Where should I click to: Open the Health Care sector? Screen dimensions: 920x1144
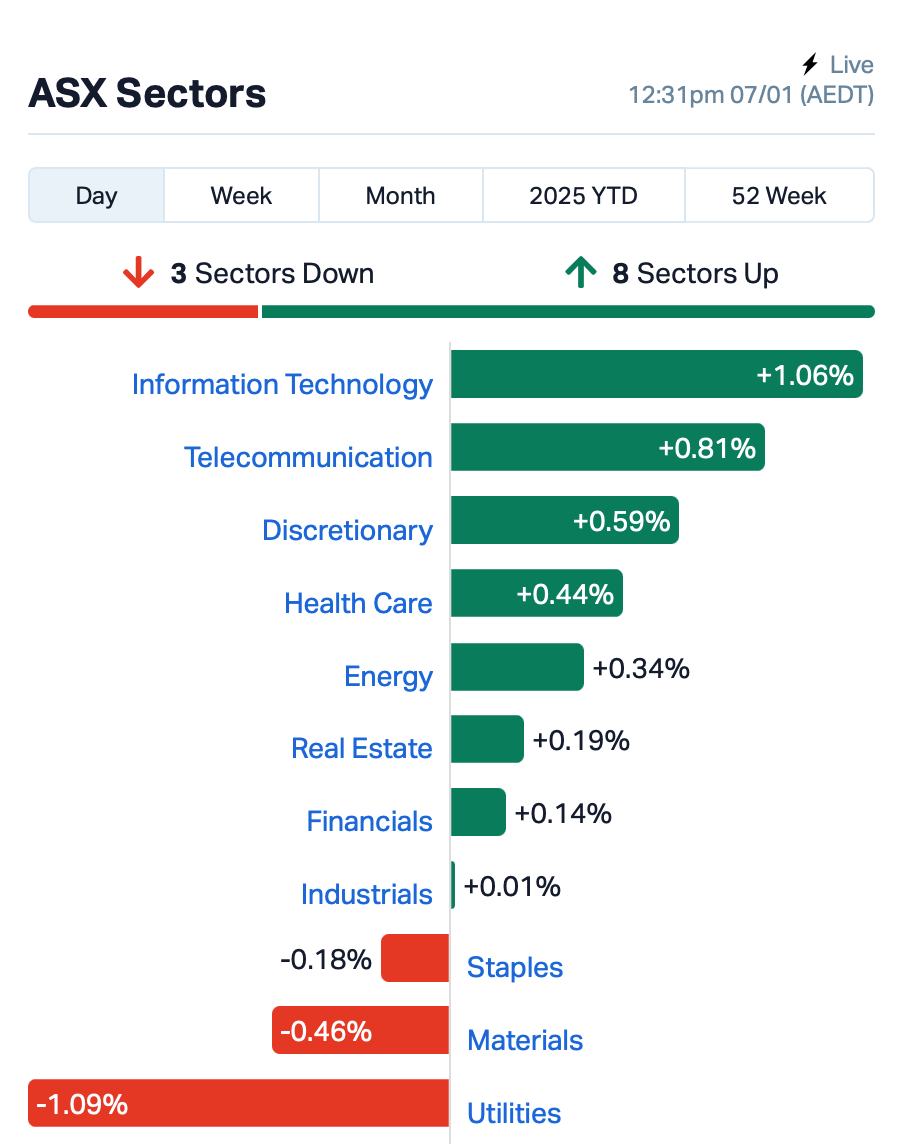click(x=358, y=603)
